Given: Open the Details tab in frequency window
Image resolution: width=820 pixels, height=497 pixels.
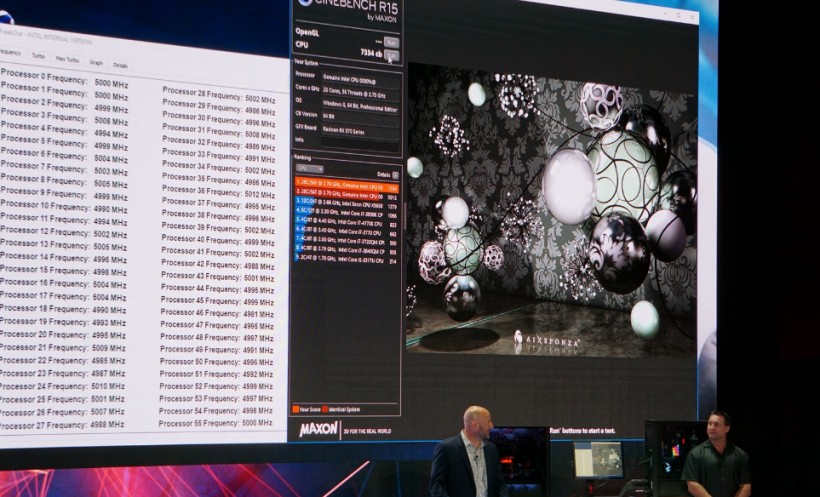Looking at the screenshot, I should click(120, 65).
